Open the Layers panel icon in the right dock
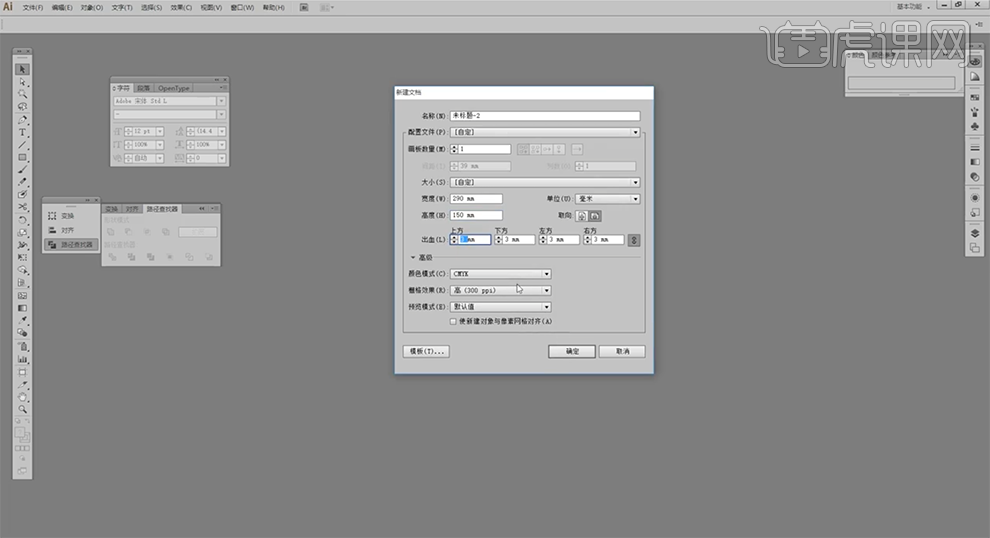Image resolution: width=990 pixels, height=538 pixels. tap(975, 233)
